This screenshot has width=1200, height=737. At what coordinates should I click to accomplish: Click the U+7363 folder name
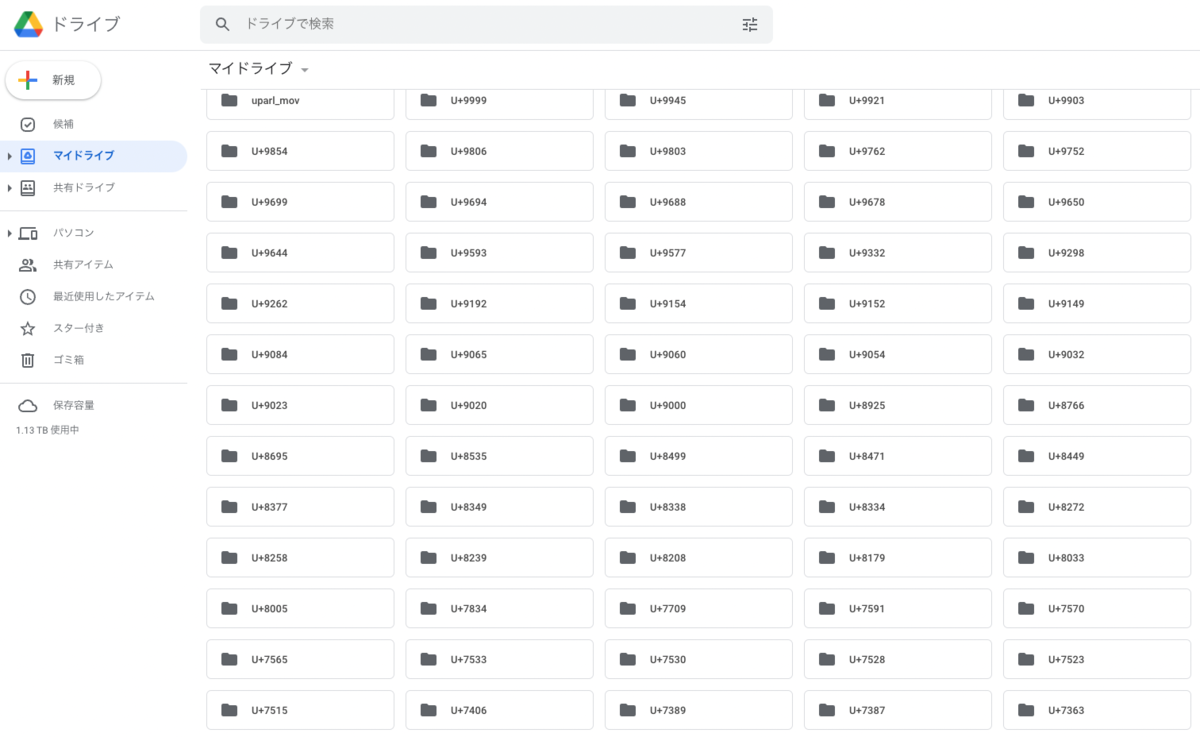tap(1066, 711)
